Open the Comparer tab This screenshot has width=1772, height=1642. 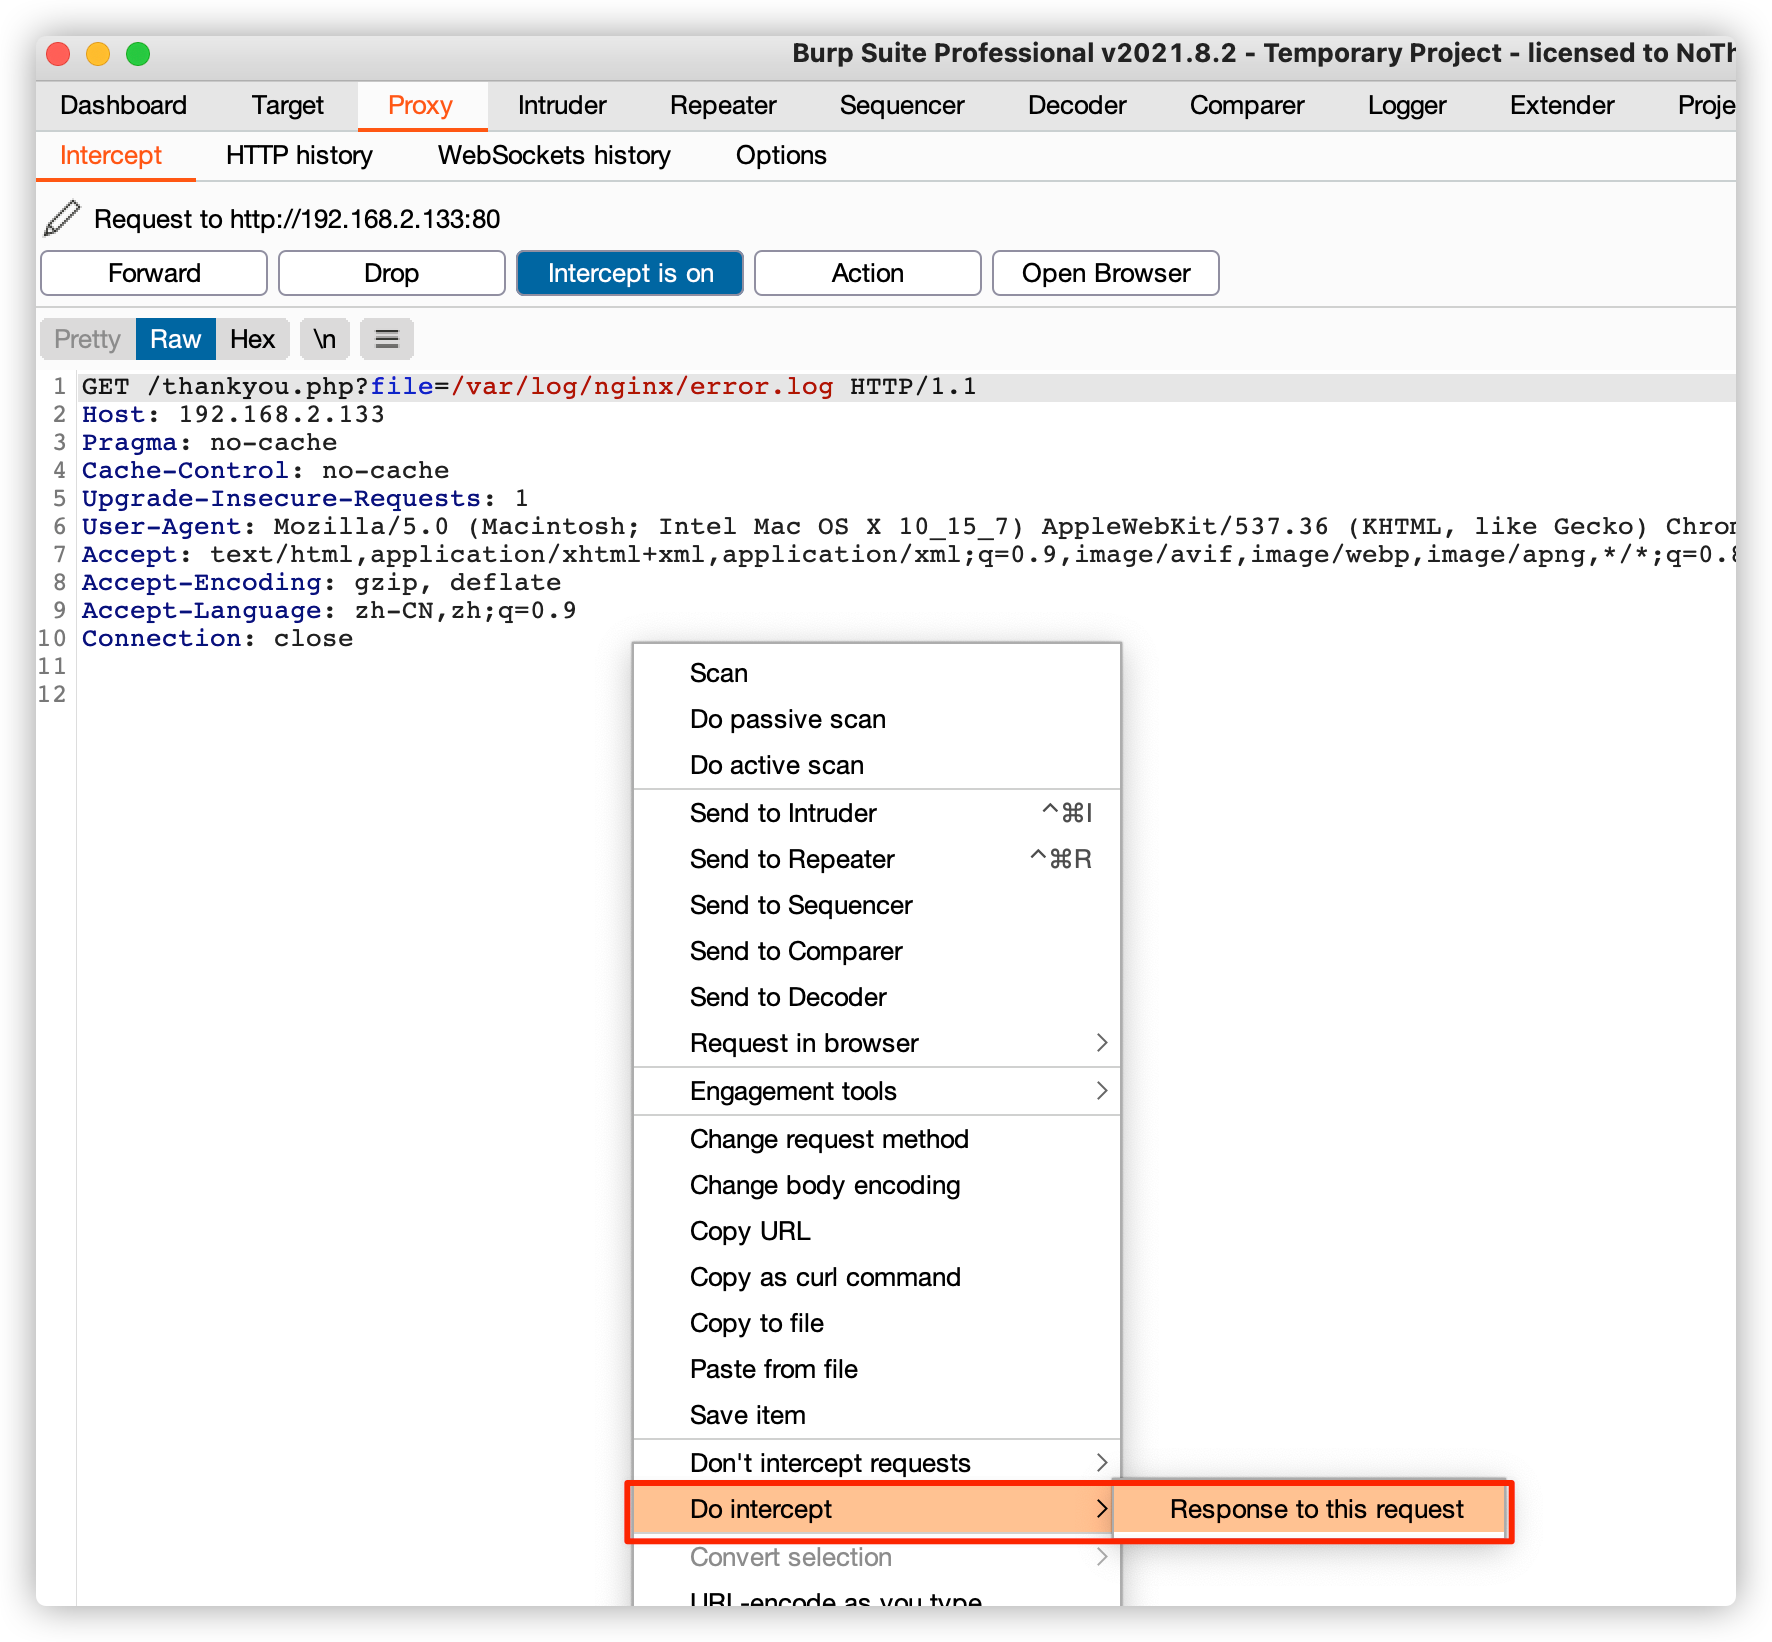[x=1247, y=105]
